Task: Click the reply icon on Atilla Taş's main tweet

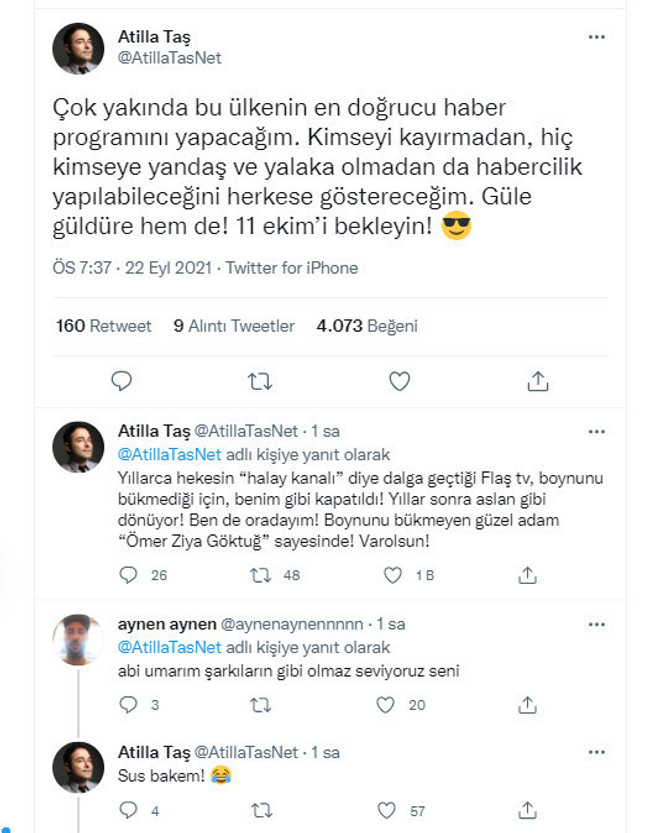Action: 121,381
